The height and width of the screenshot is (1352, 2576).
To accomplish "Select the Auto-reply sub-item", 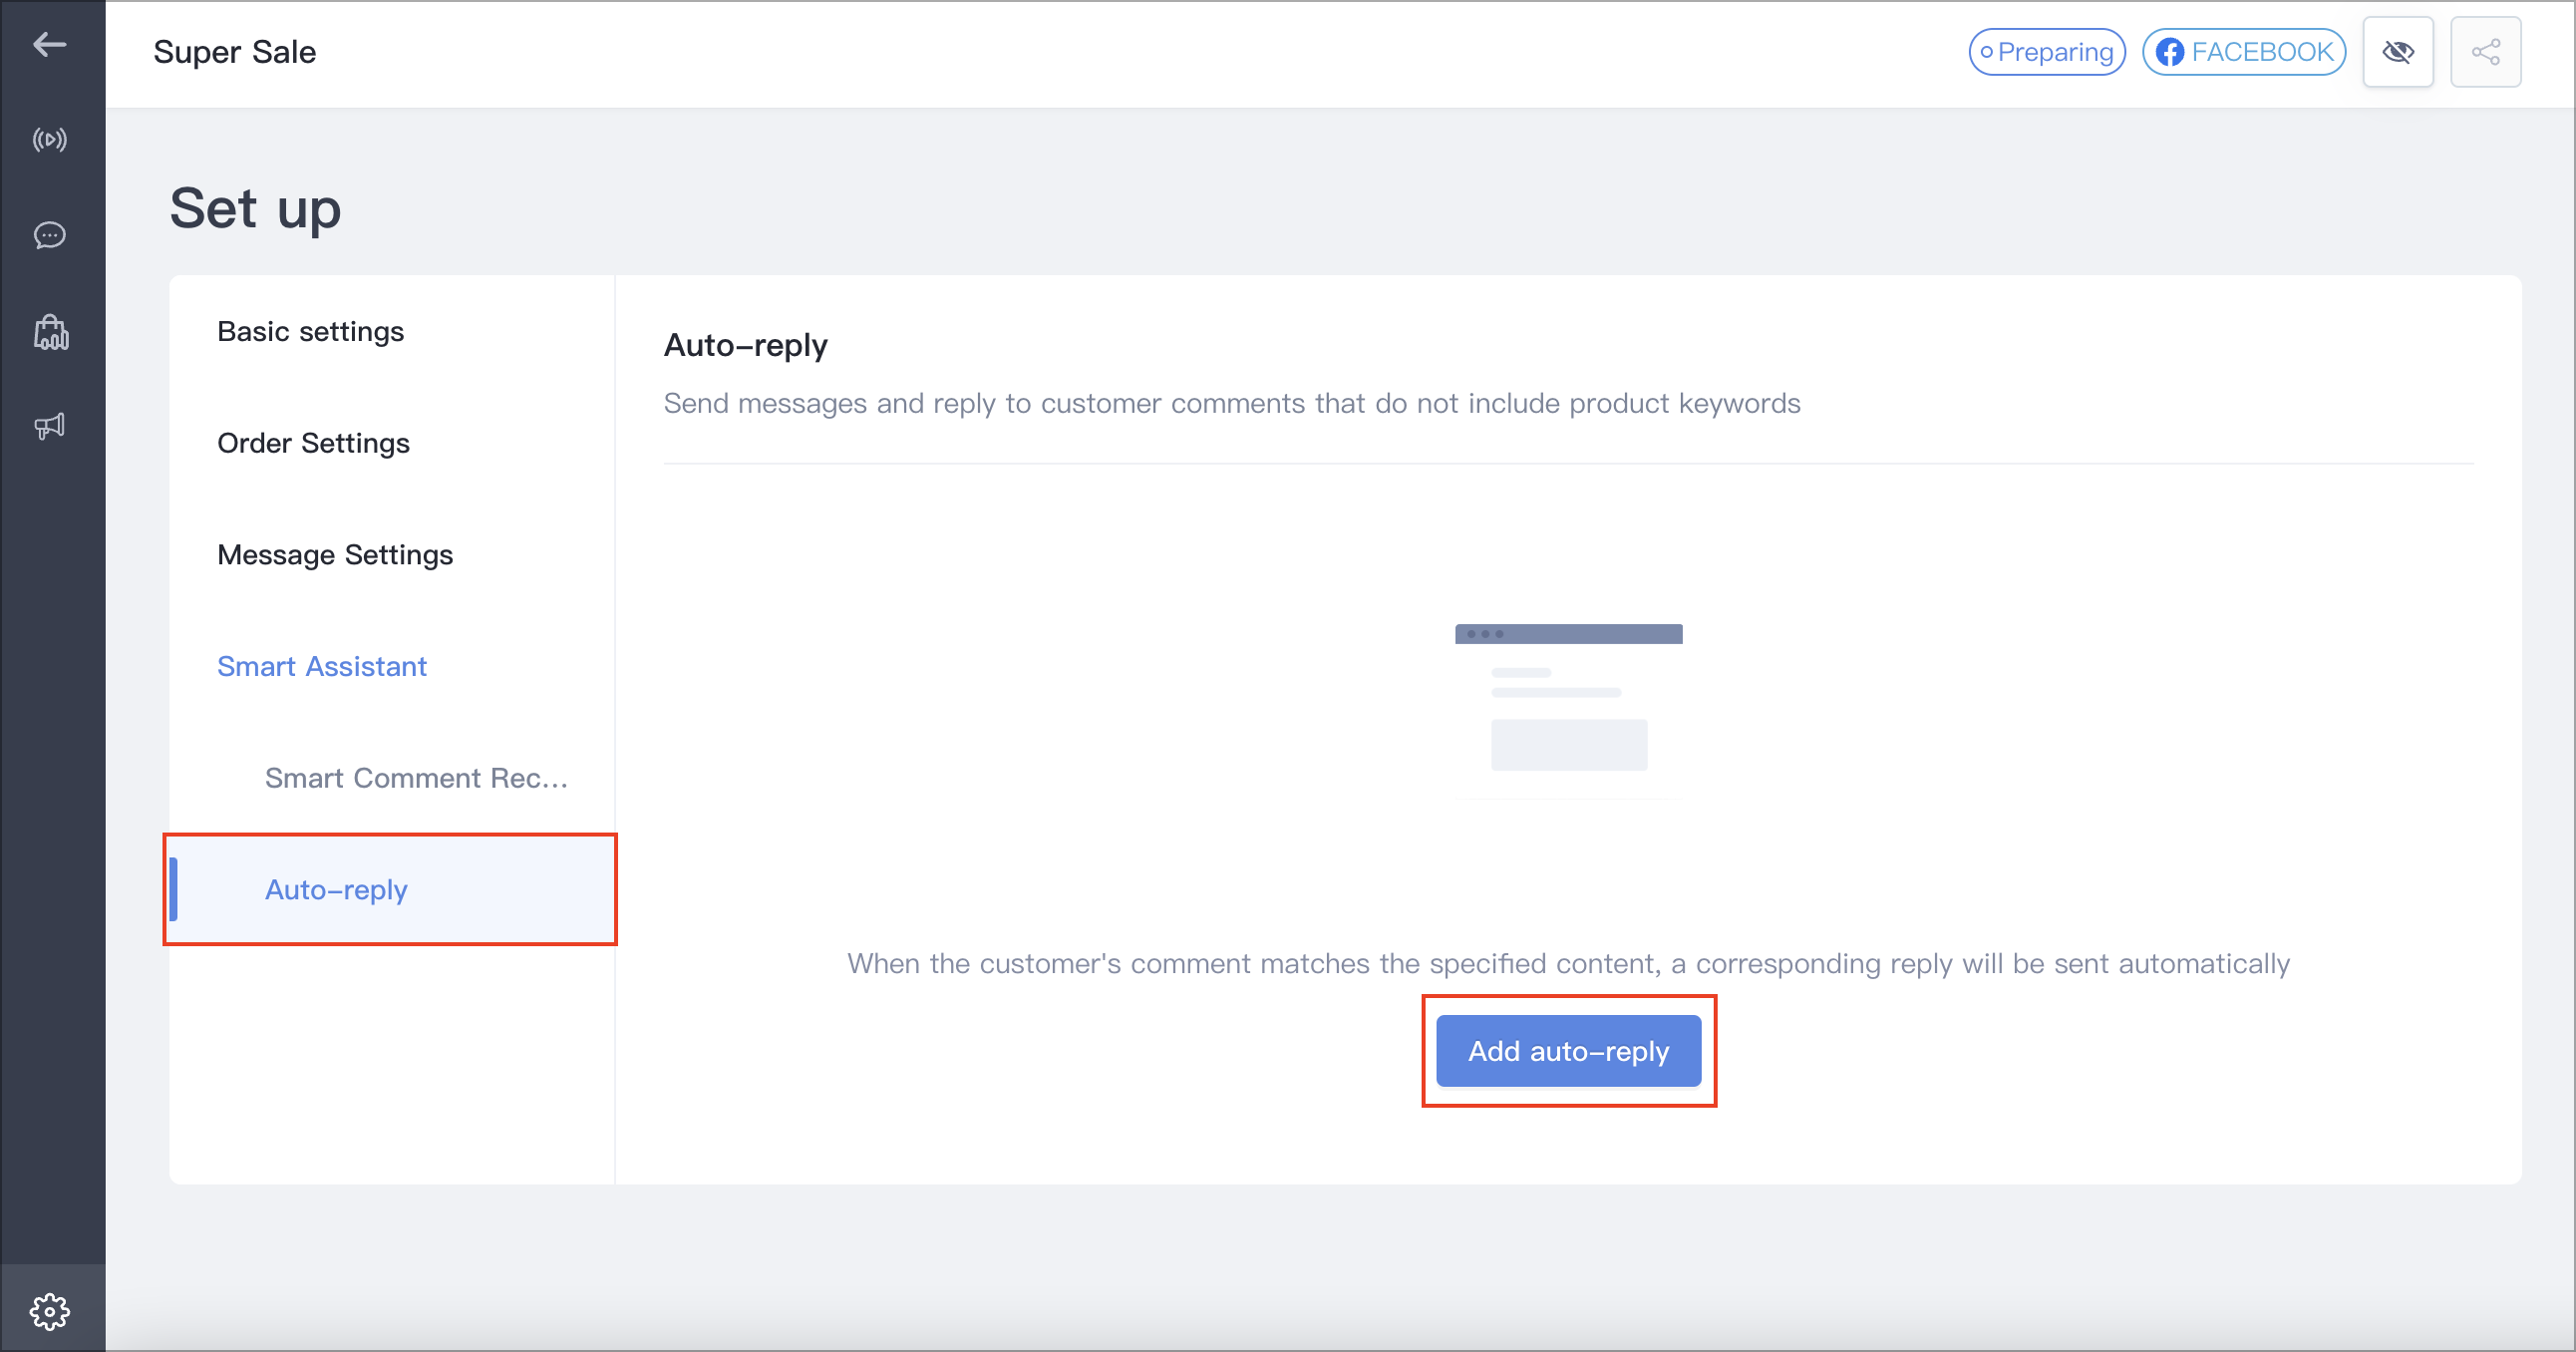I will [x=336, y=889].
